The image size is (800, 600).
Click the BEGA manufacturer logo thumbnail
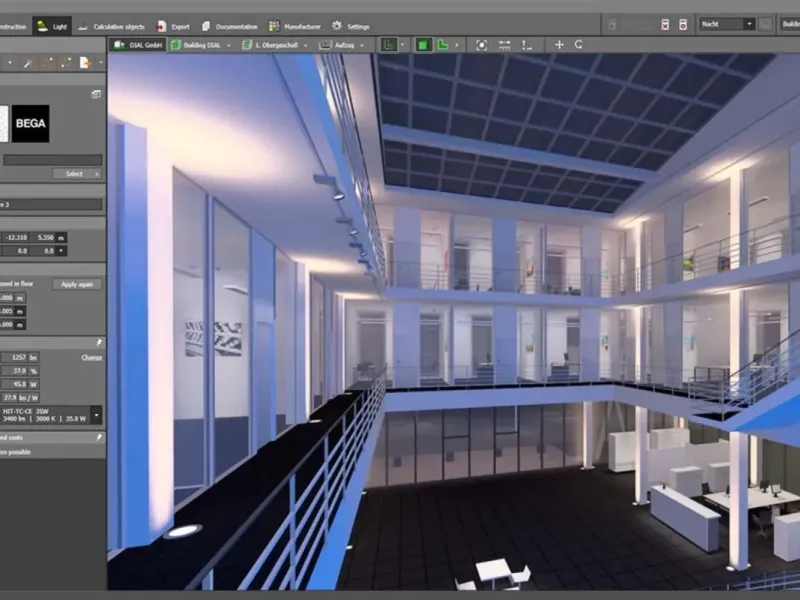[31, 123]
